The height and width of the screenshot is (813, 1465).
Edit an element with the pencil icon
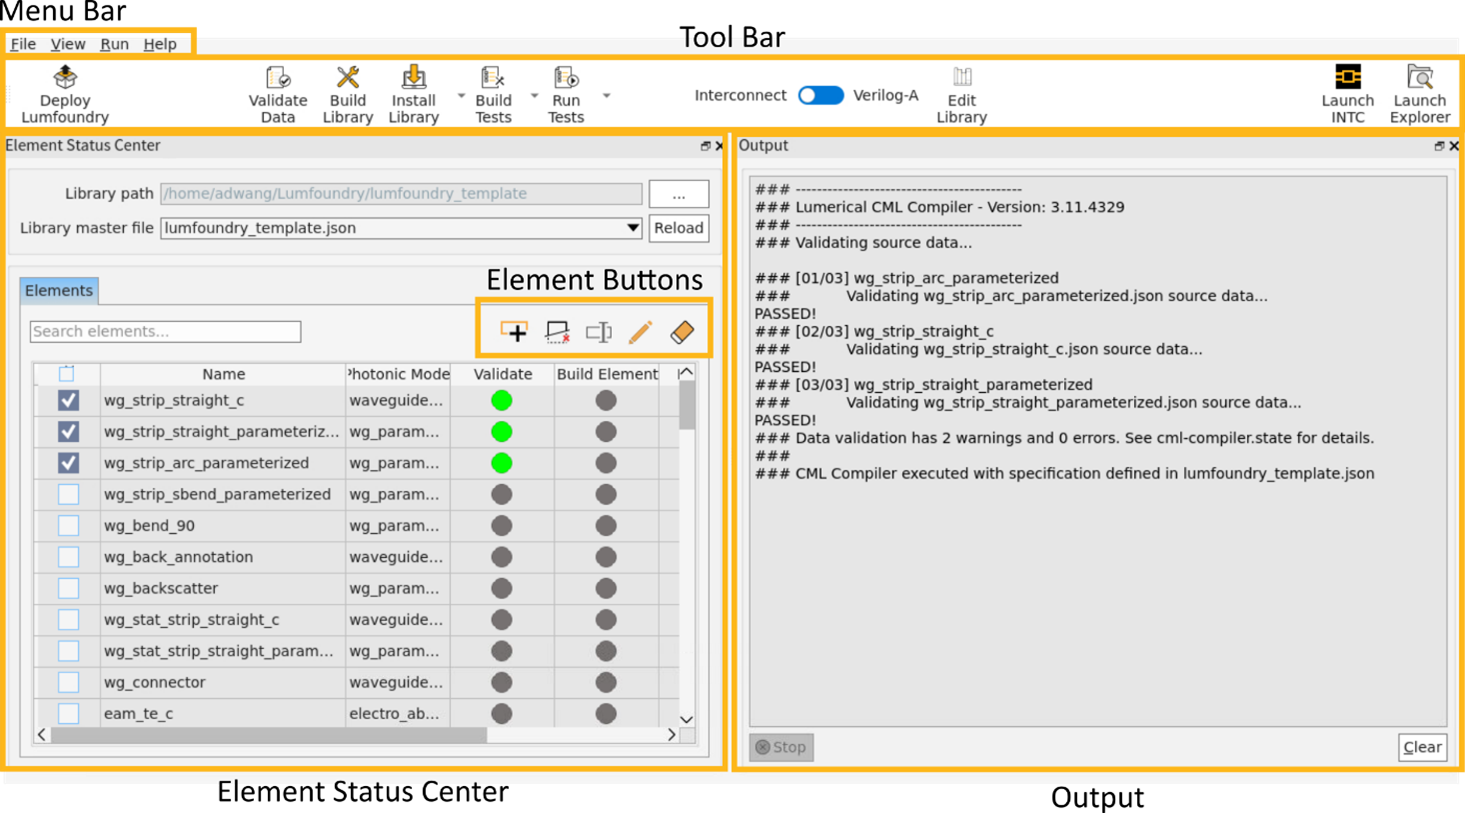640,331
